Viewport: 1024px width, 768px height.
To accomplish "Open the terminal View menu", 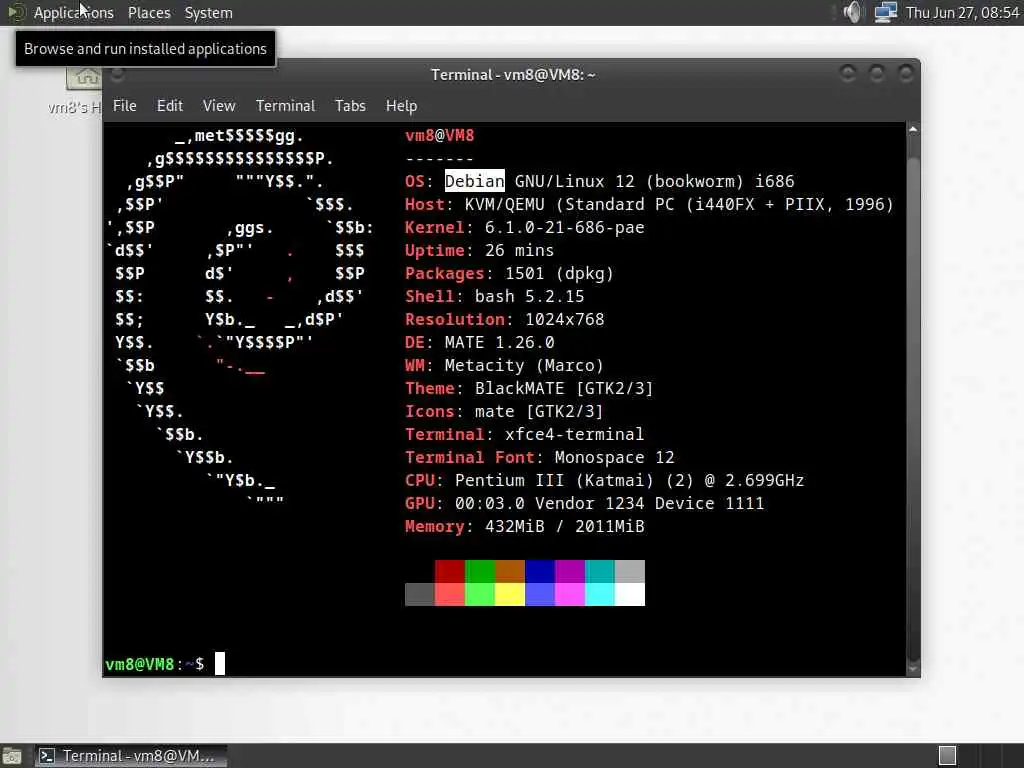I will 219,106.
